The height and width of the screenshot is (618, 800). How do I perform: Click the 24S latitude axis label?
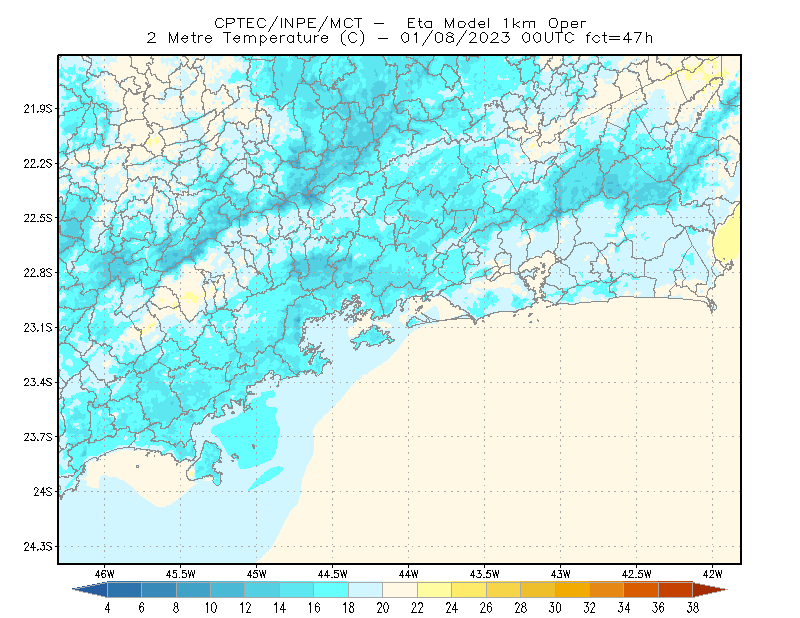point(43,491)
